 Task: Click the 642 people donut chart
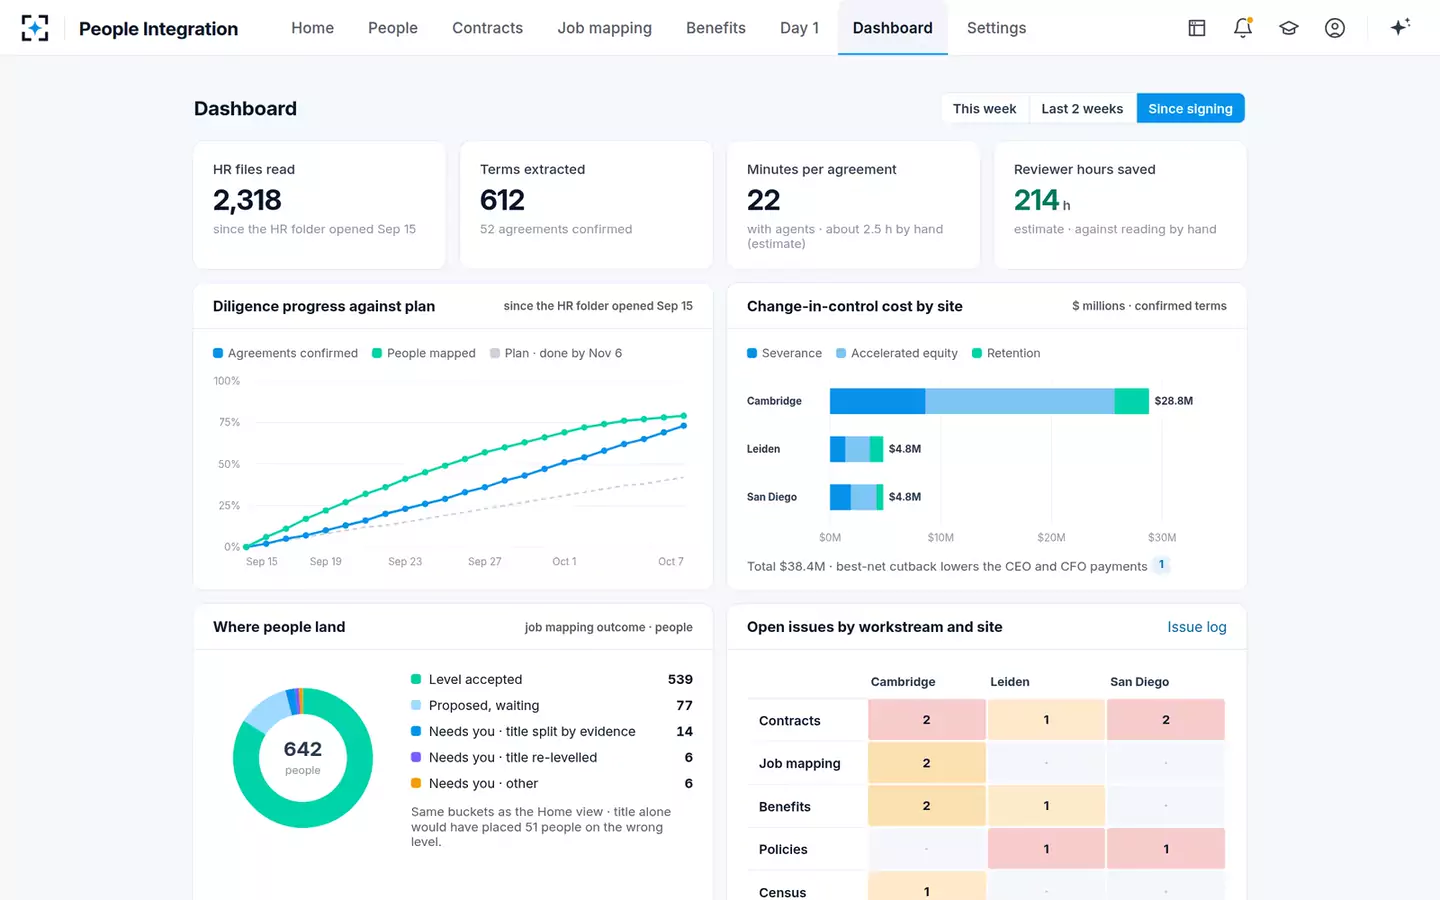pos(303,758)
